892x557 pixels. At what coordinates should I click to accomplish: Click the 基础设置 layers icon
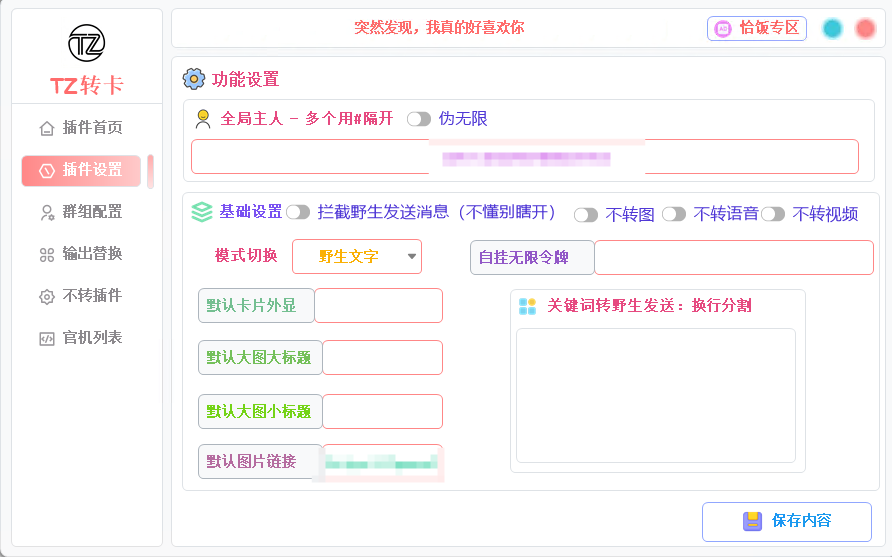click(202, 212)
